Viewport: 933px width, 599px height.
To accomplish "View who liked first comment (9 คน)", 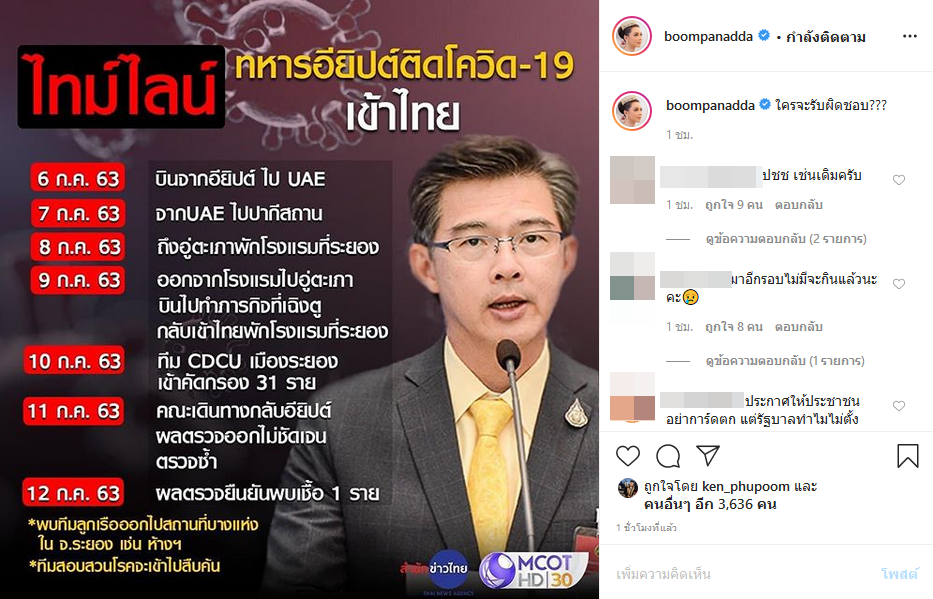I will 734,205.
